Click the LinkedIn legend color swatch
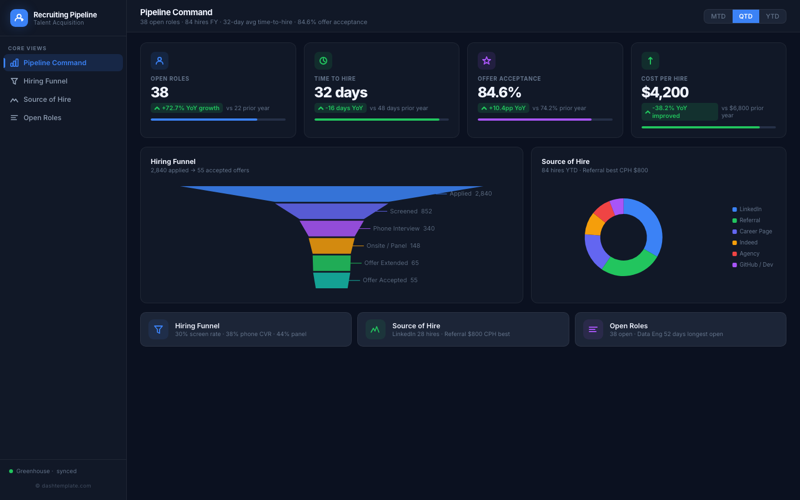This screenshot has height=500, width=800. click(x=735, y=209)
